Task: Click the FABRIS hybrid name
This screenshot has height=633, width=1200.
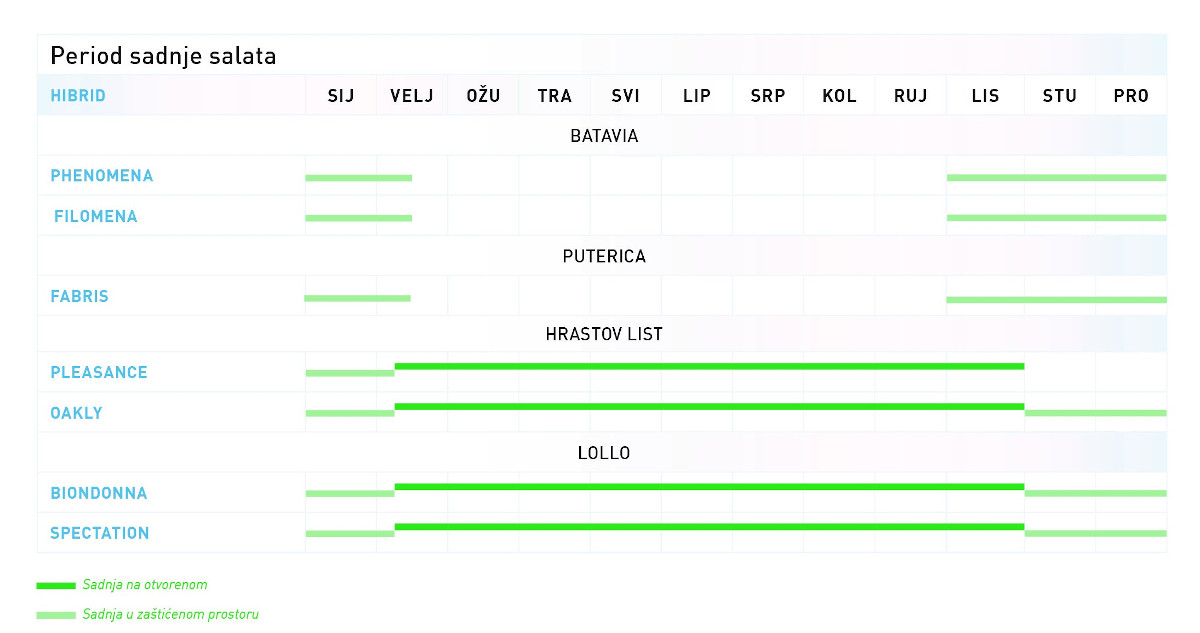Action: (80, 296)
